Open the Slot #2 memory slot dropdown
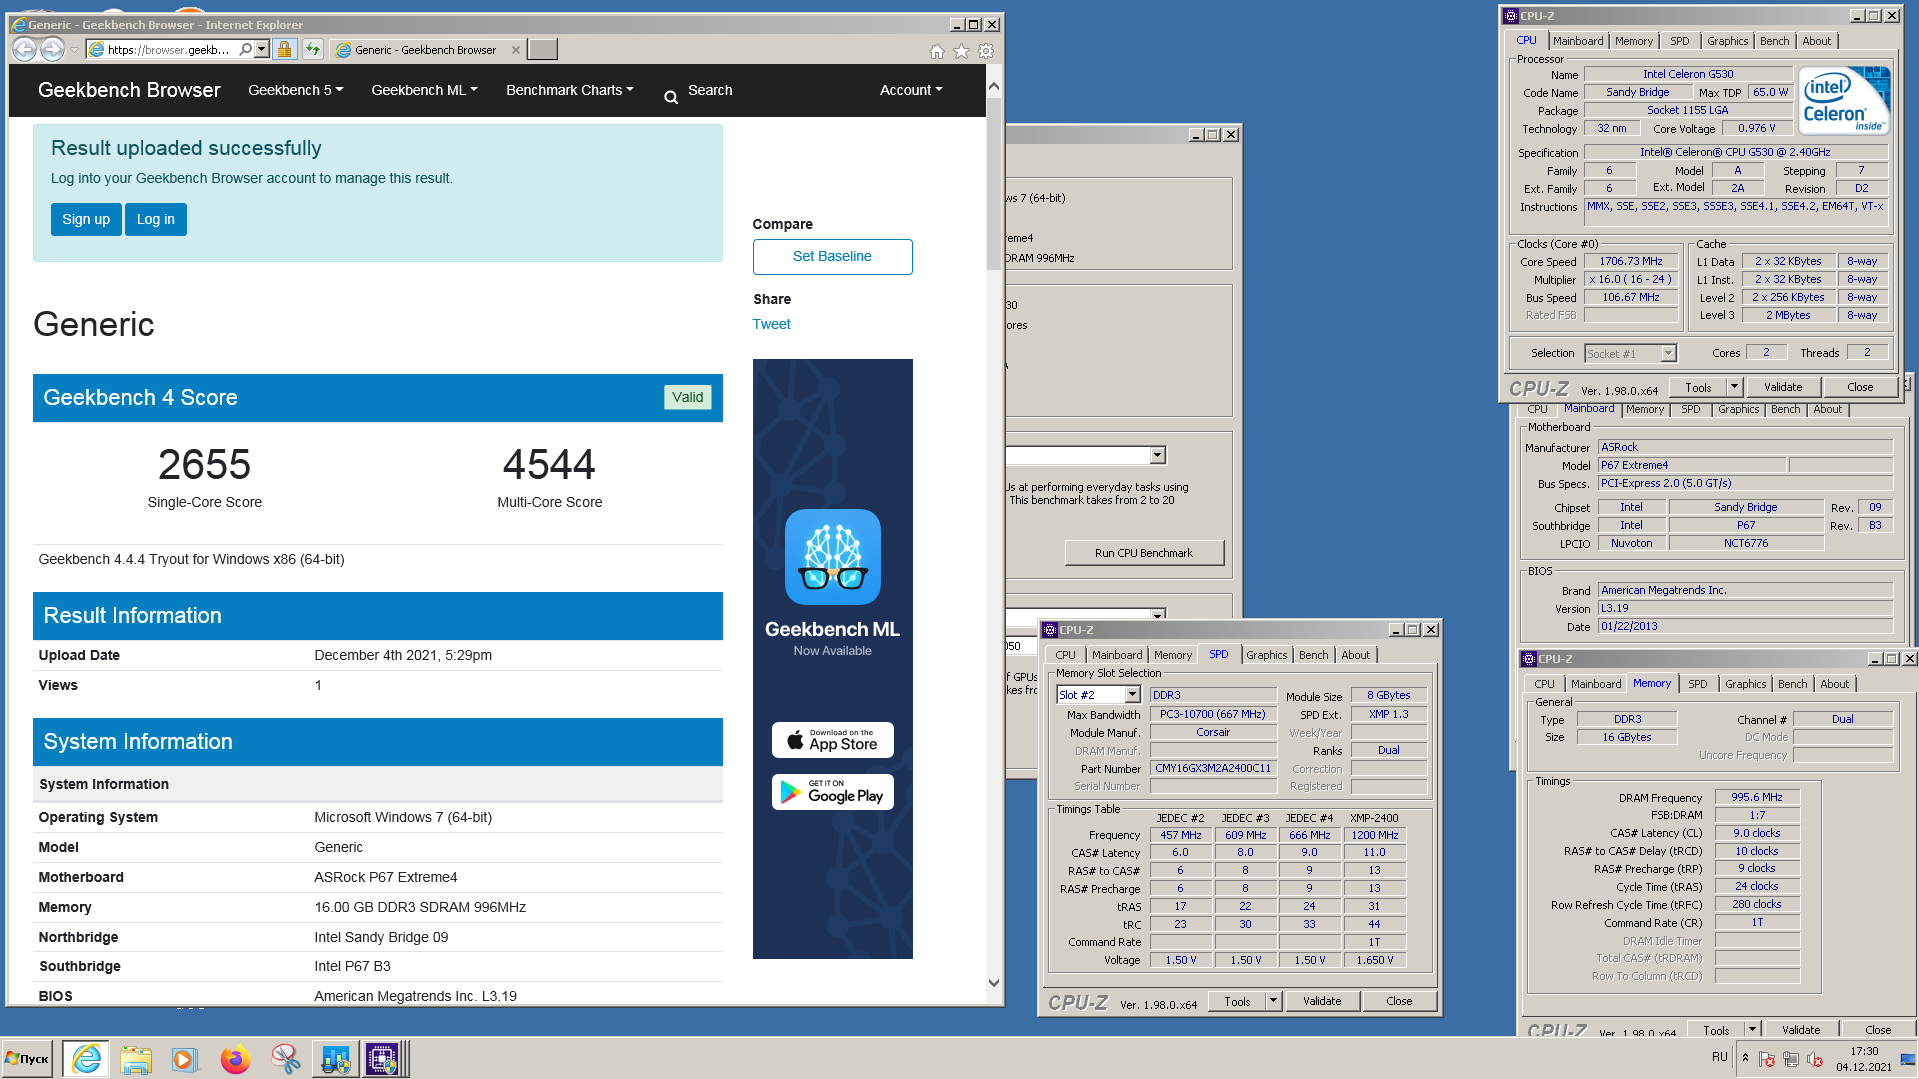 click(1132, 695)
